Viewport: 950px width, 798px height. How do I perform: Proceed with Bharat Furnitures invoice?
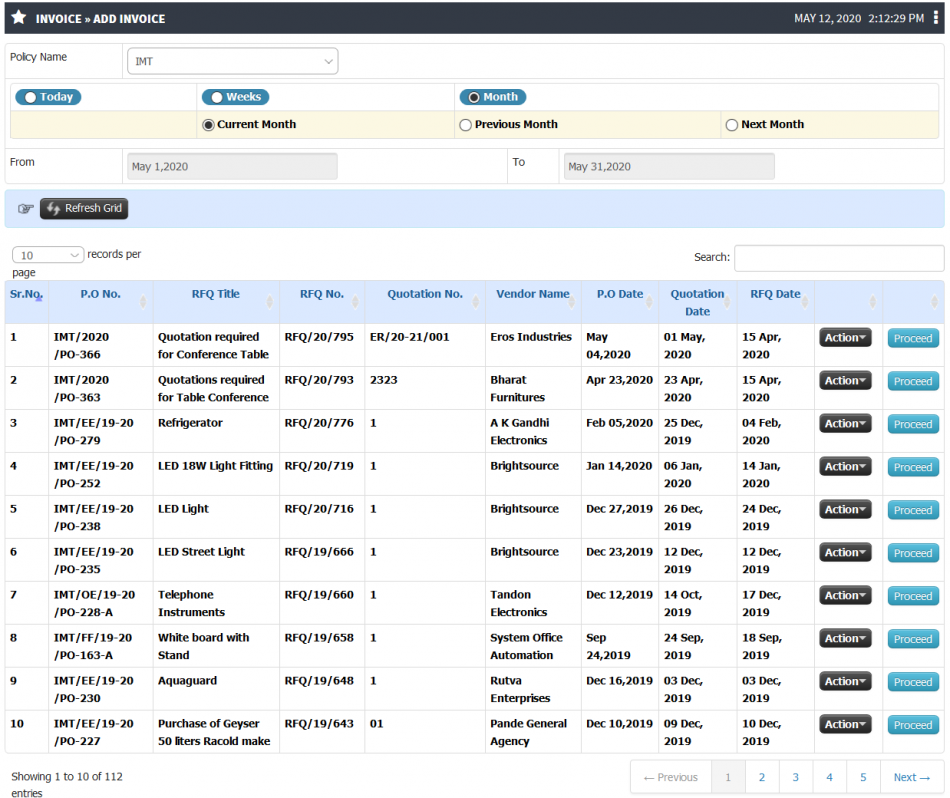click(x=913, y=381)
